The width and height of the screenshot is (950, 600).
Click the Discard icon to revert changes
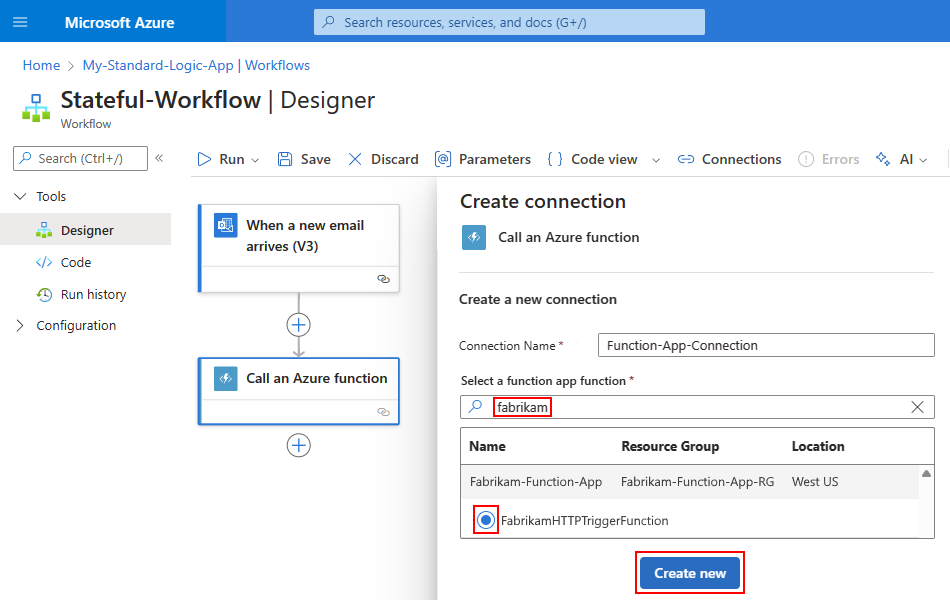356,159
